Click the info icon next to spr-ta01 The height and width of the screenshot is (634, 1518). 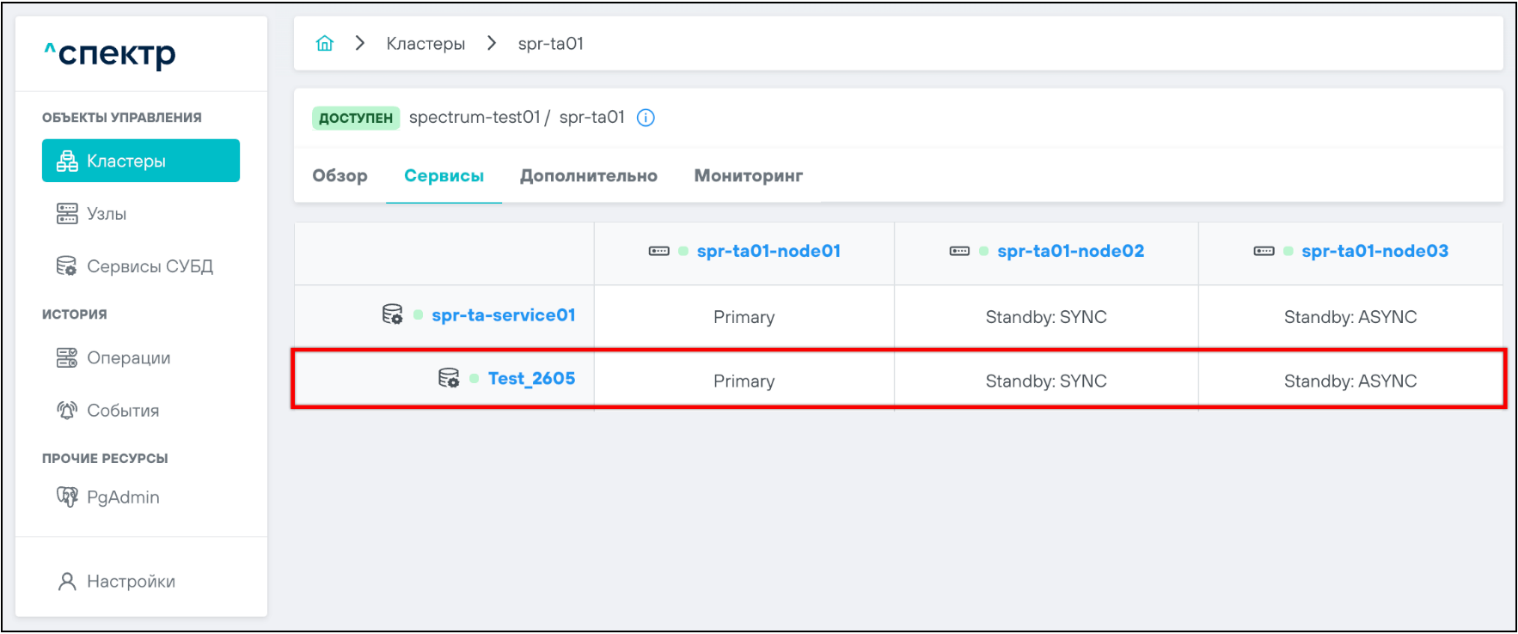point(646,118)
